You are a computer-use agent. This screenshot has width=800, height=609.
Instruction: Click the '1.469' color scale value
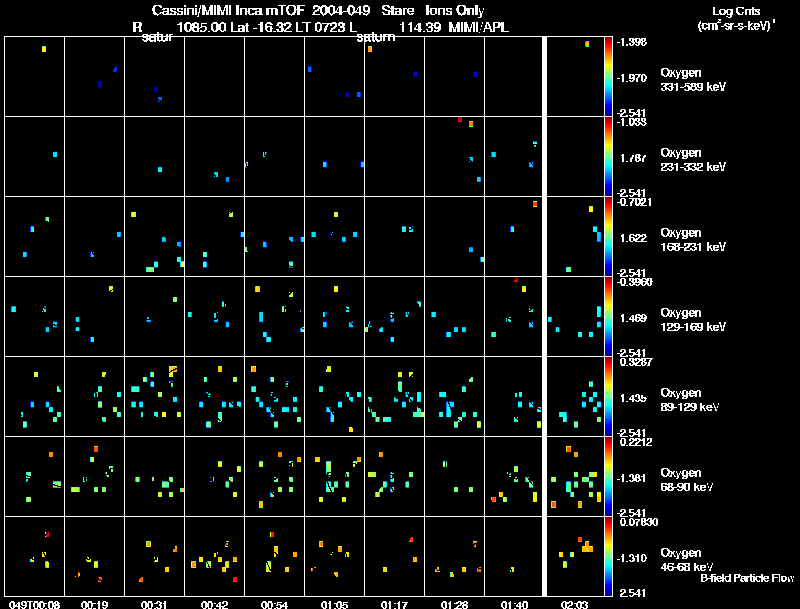click(633, 318)
